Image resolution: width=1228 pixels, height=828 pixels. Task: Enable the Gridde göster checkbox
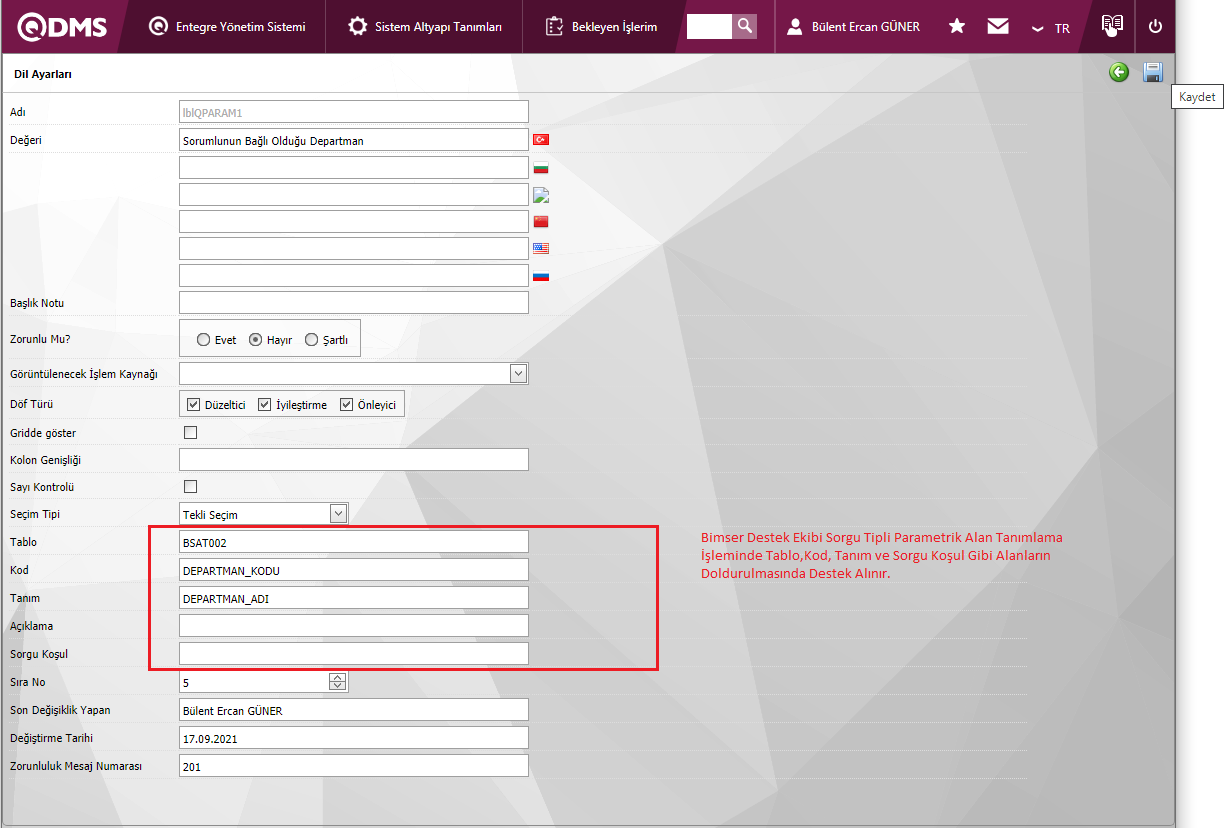click(191, 433)
